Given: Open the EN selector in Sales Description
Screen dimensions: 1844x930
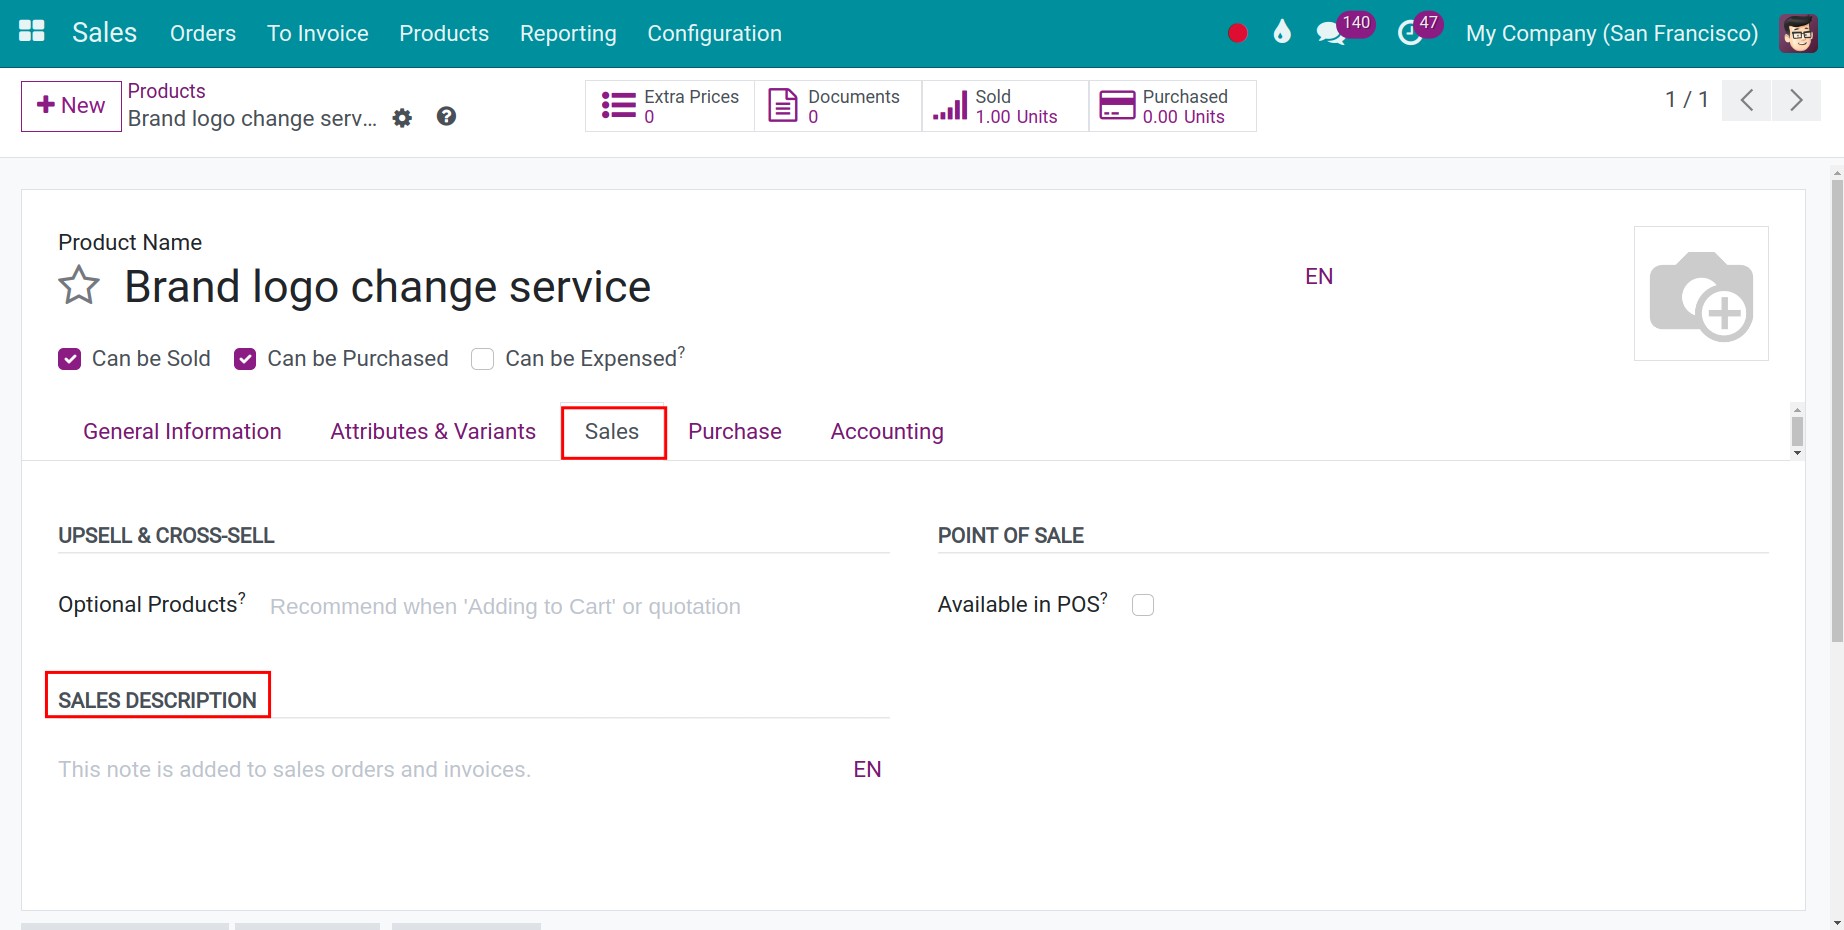Looking at the screenshot, I should click(866, 769).
